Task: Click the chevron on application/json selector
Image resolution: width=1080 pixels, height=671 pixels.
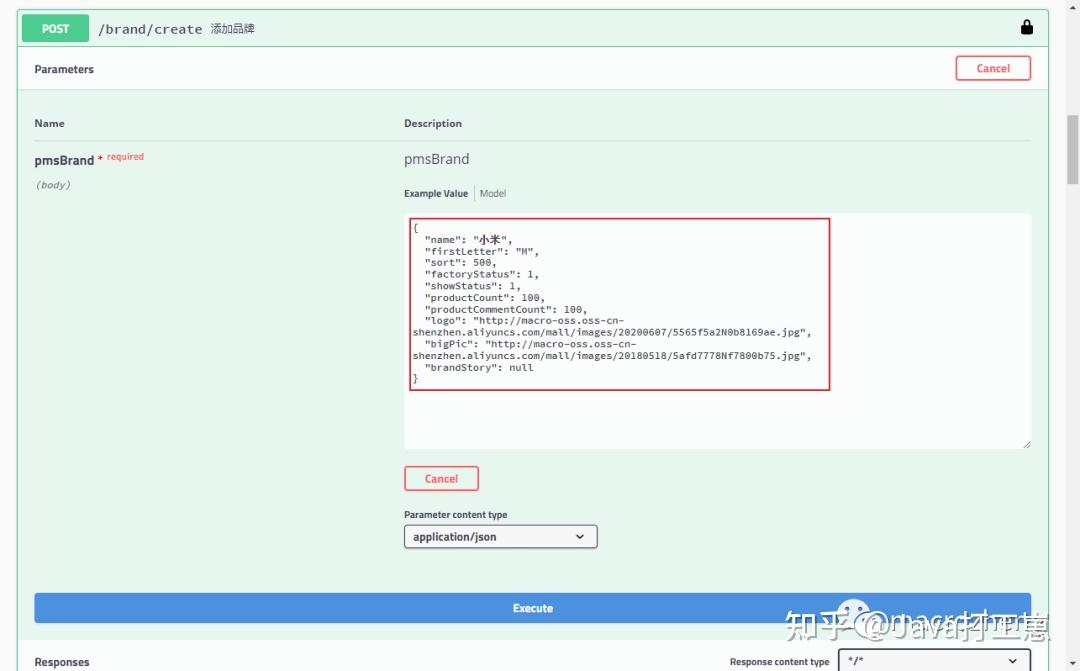Action: tap(579, 536)
